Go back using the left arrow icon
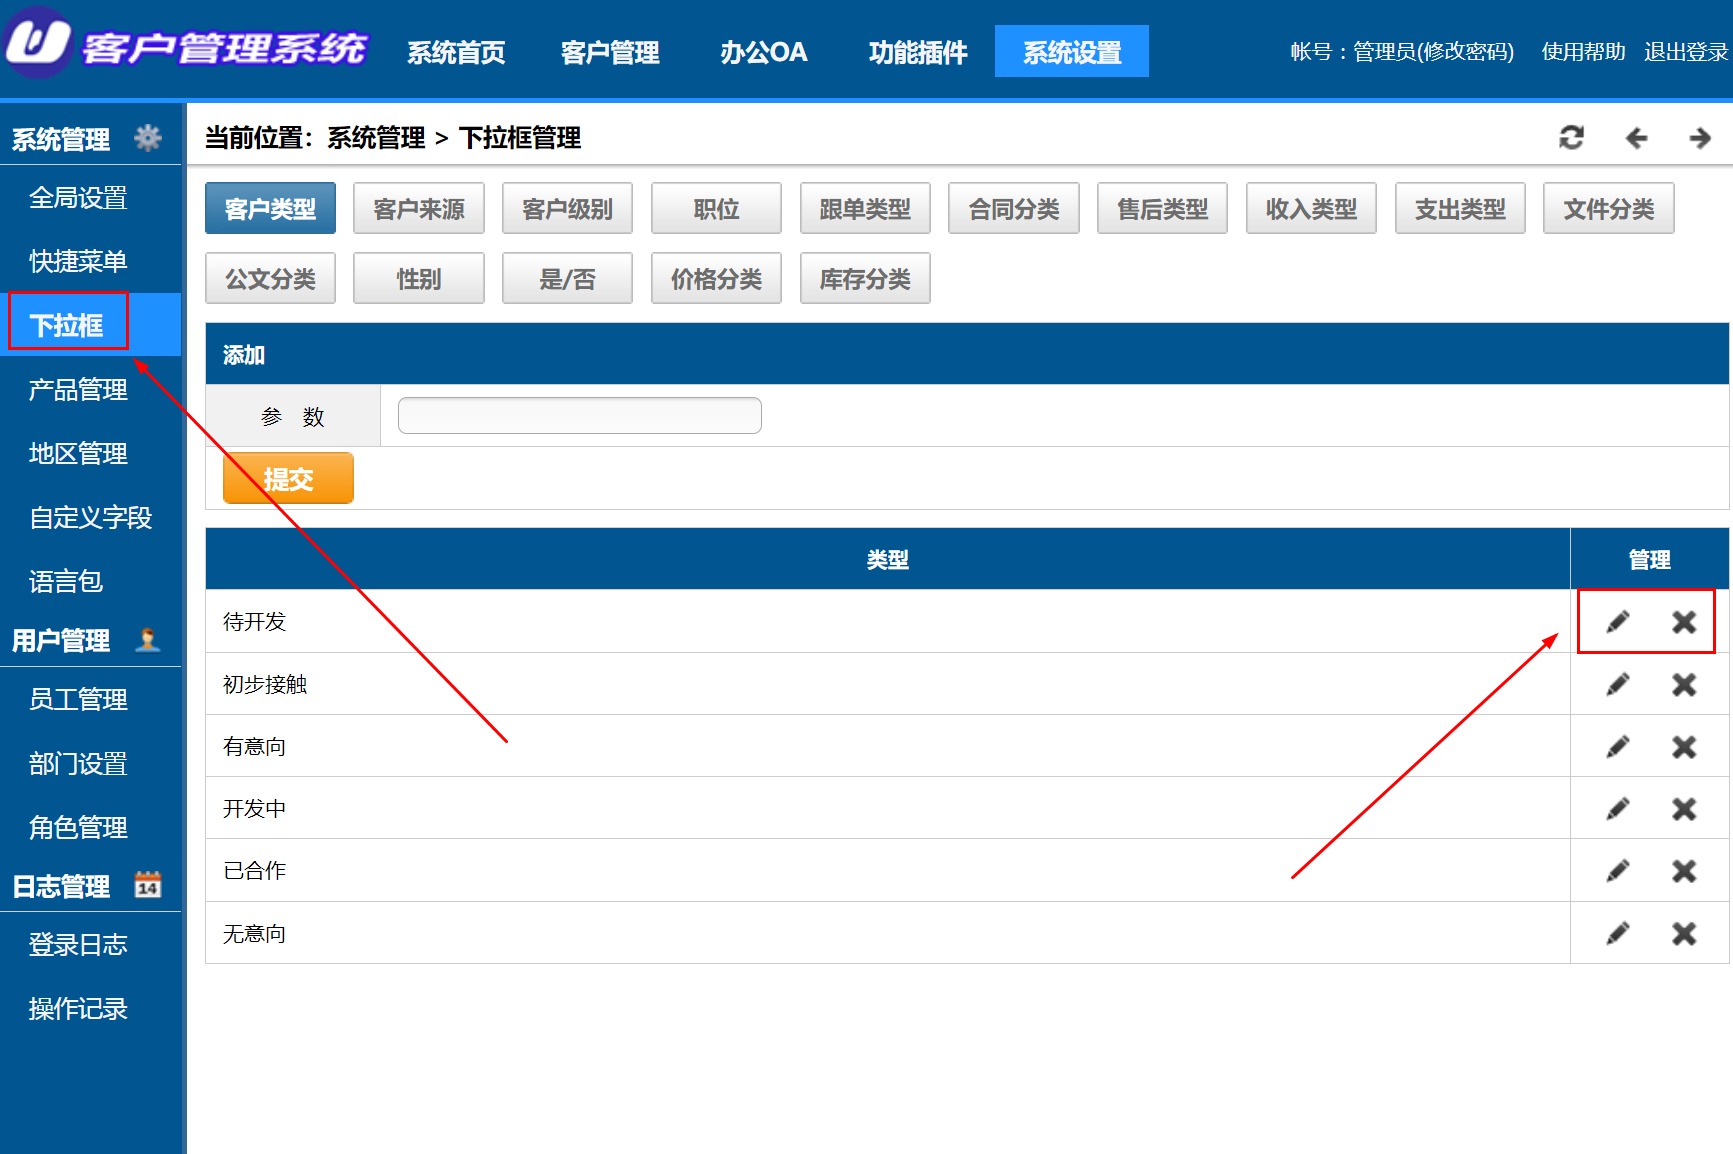Viewport: 1733px width, 1154px height. [1636, 137]
